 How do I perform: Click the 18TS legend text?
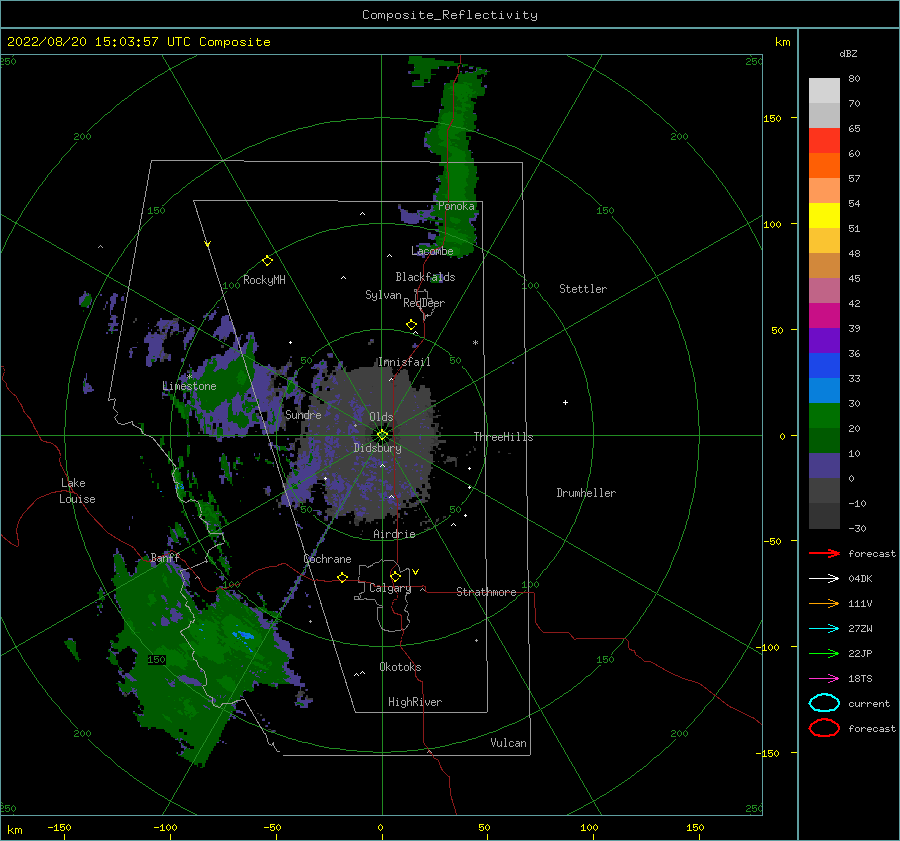(x=860, y=679)
